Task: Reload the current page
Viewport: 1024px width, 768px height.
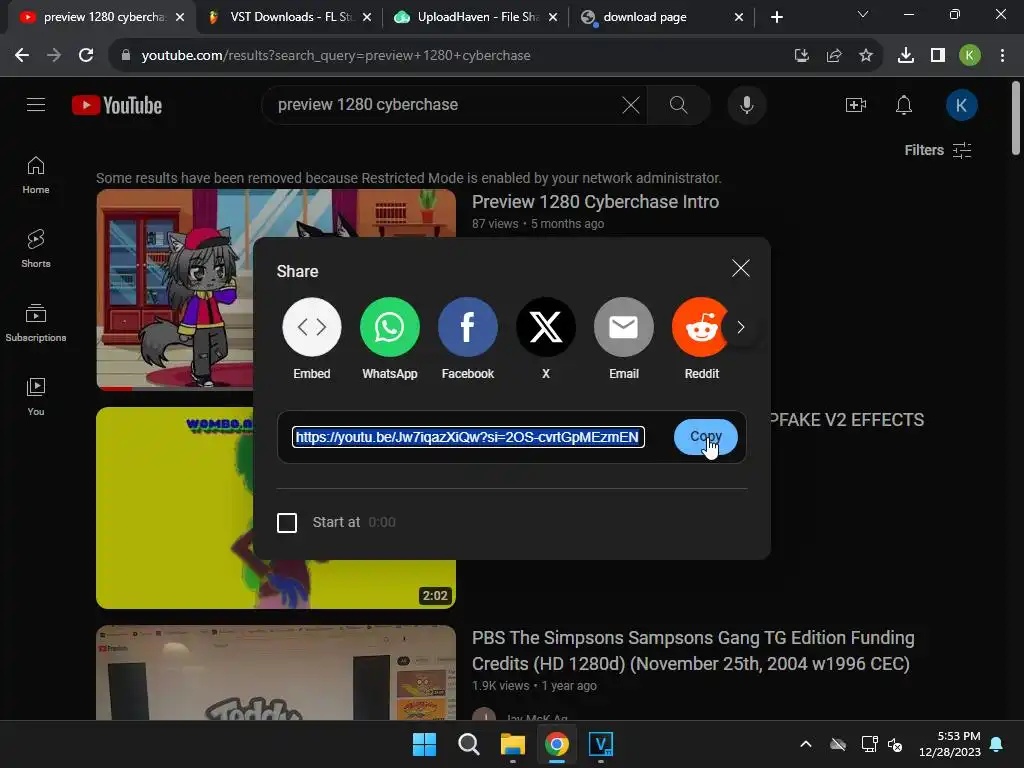Action: [86, 56]
